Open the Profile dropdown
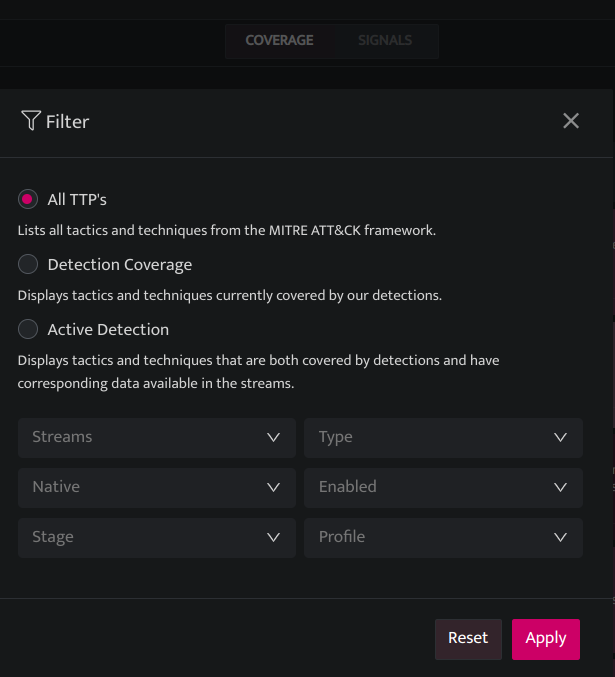The width and height of the screenshot is (615, 677). click(x=443, y=538)
